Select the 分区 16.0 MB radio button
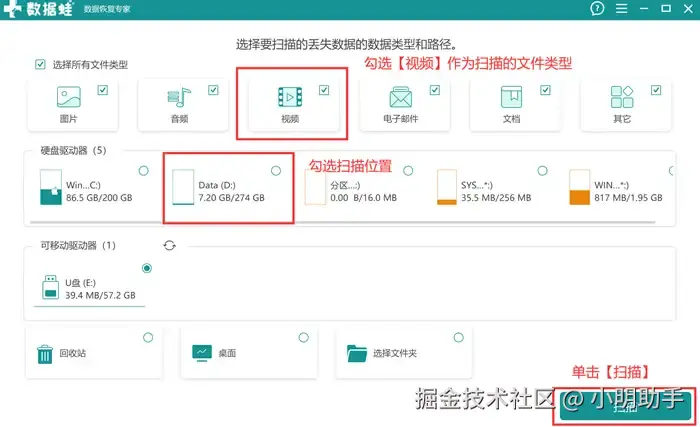Image resolution: width=700 pixels, height=427 pixels. coord(408,171)
